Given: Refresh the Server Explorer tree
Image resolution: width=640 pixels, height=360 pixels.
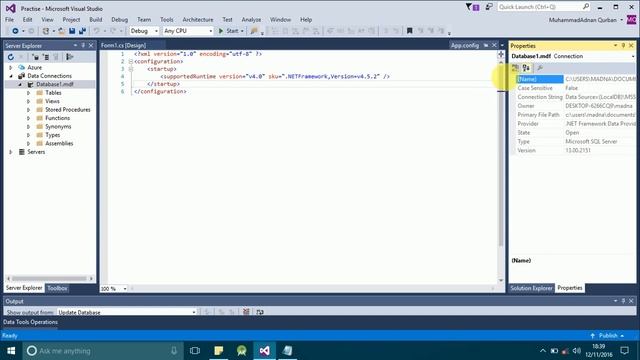Looking at the screenshot, I should click(x=11, y=57).
